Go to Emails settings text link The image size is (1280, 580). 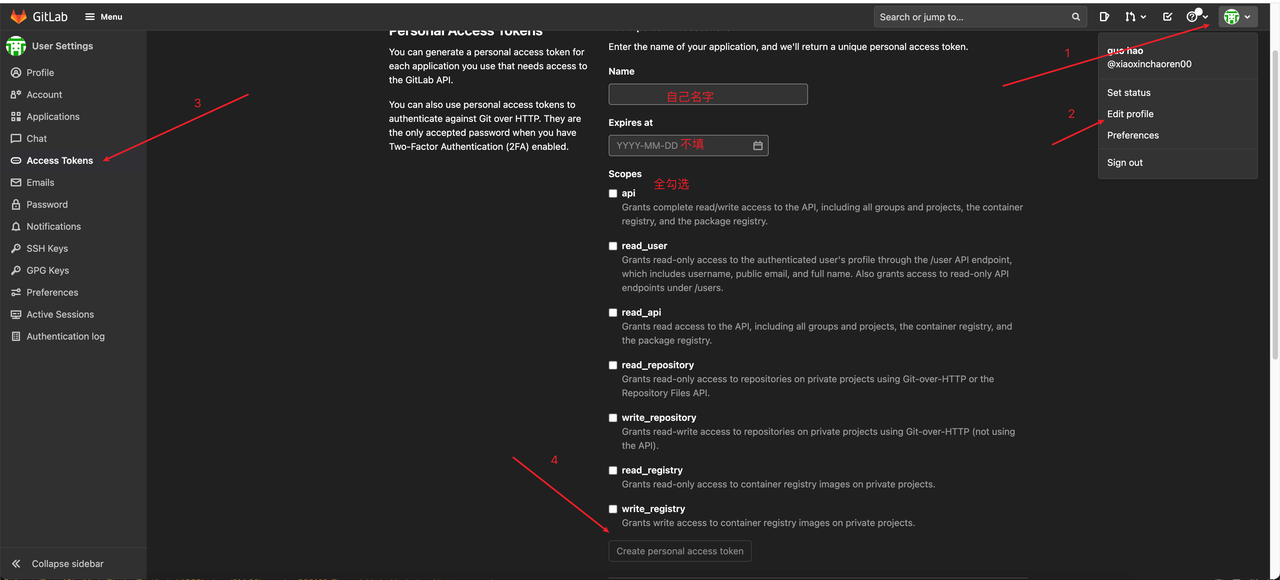click(41, 183)
